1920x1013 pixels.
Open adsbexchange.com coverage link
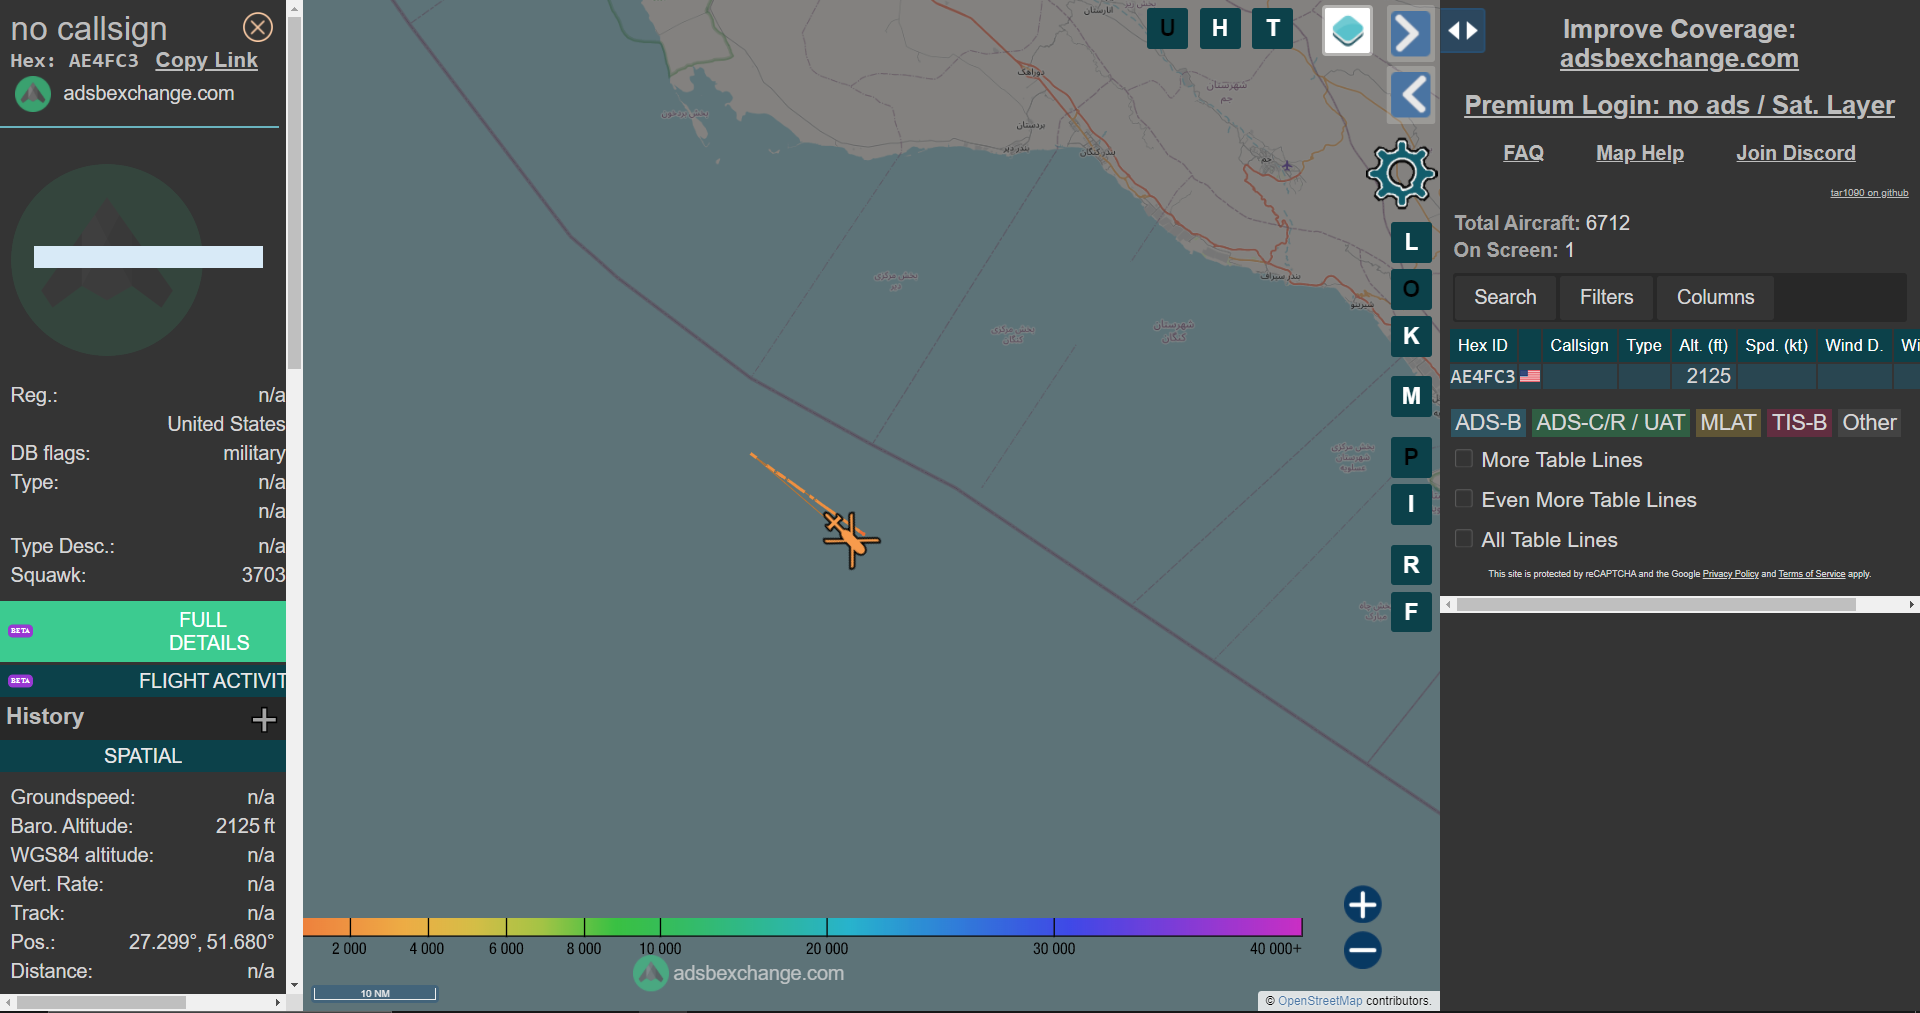1679,59
